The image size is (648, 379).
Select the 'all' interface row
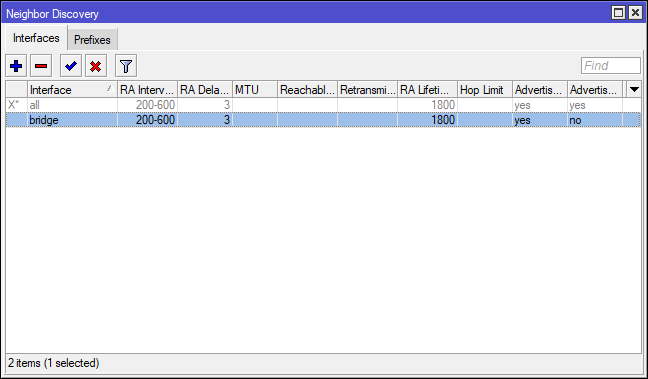click(323, 105)
